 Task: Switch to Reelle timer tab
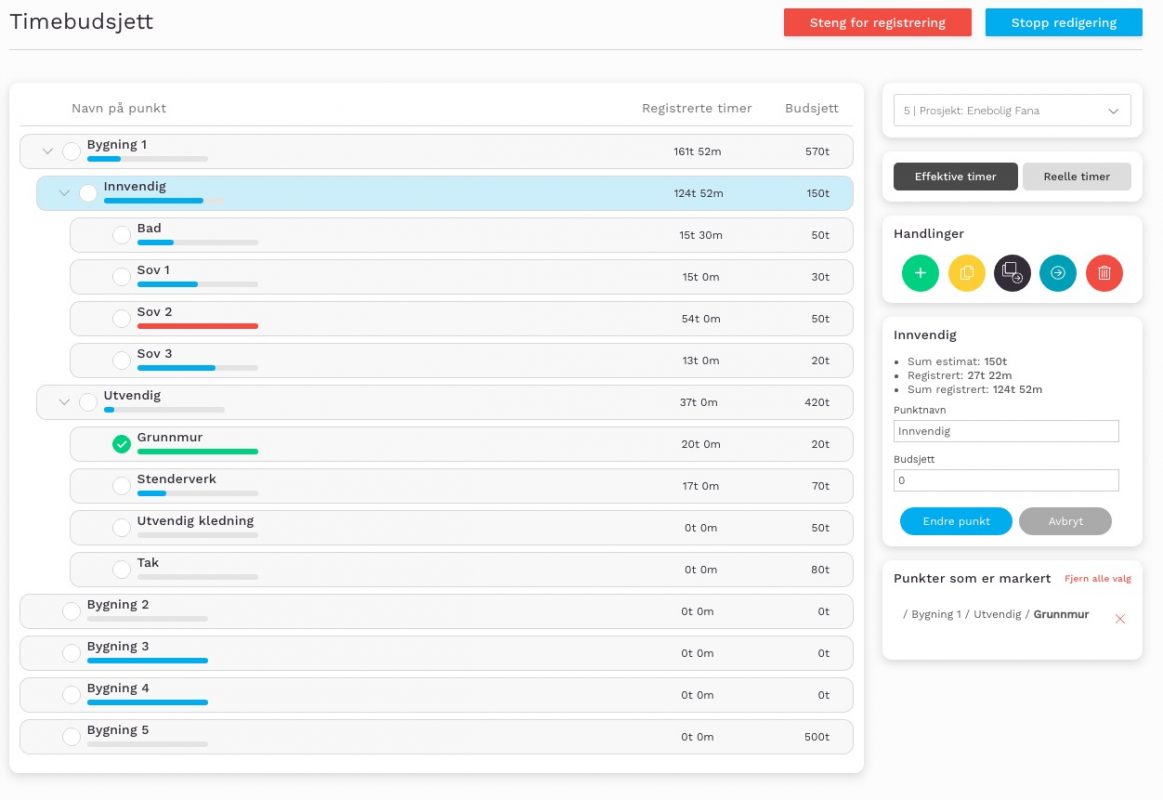[1076, 177]
